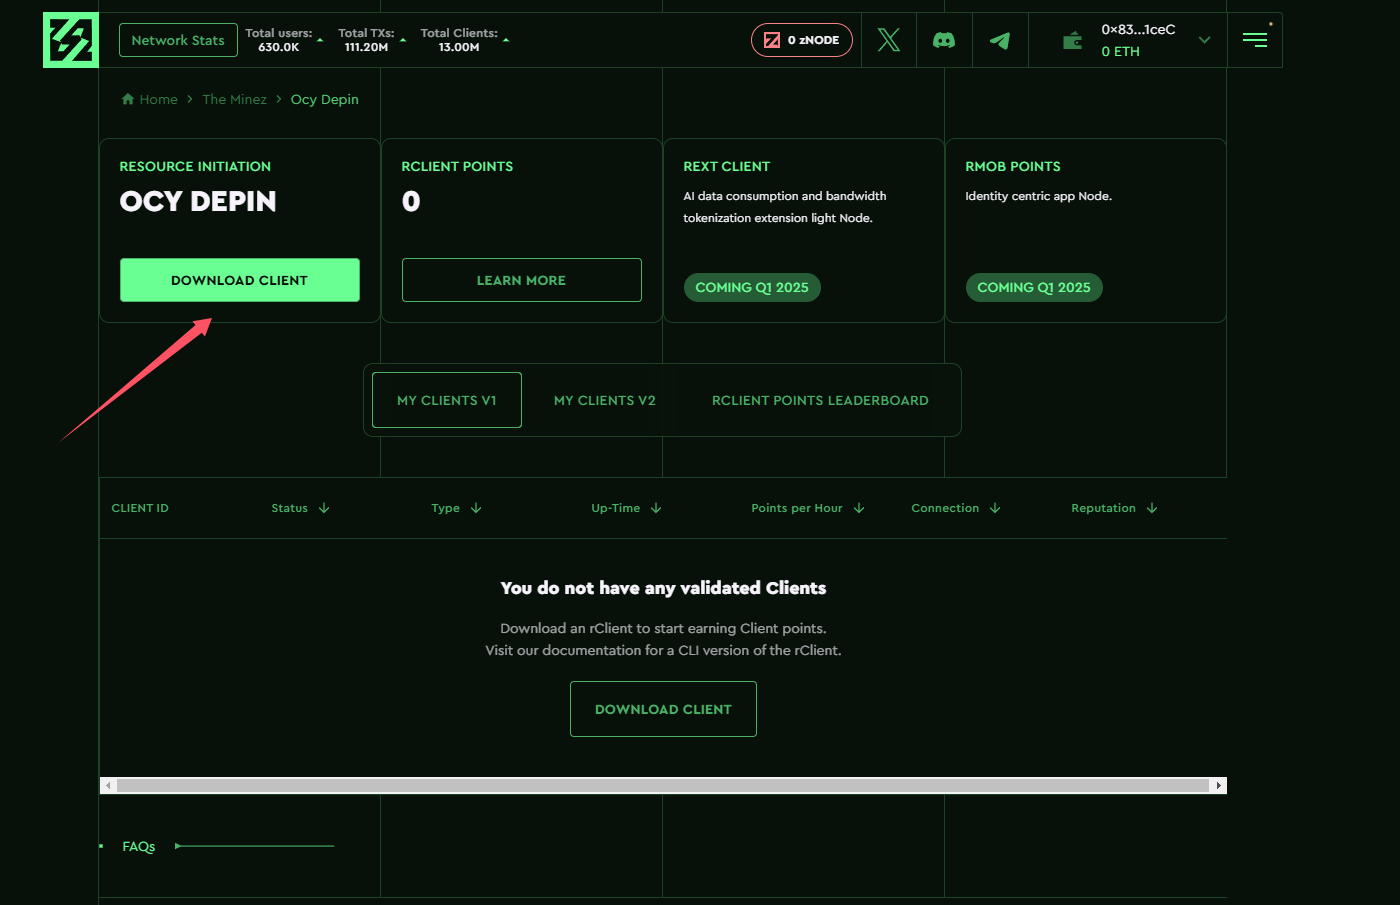Screen dimensions: 1400x905
Task: Click 'You do not have any validated Clients'
Action: coord(663,588)
